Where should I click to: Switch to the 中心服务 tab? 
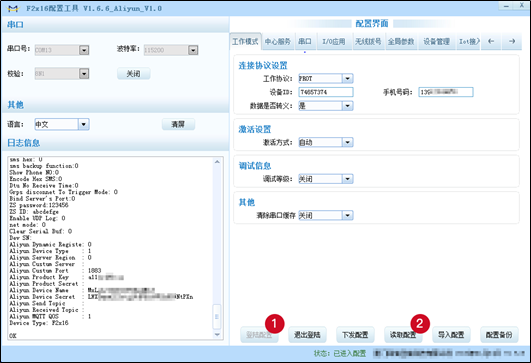point(278,42)
